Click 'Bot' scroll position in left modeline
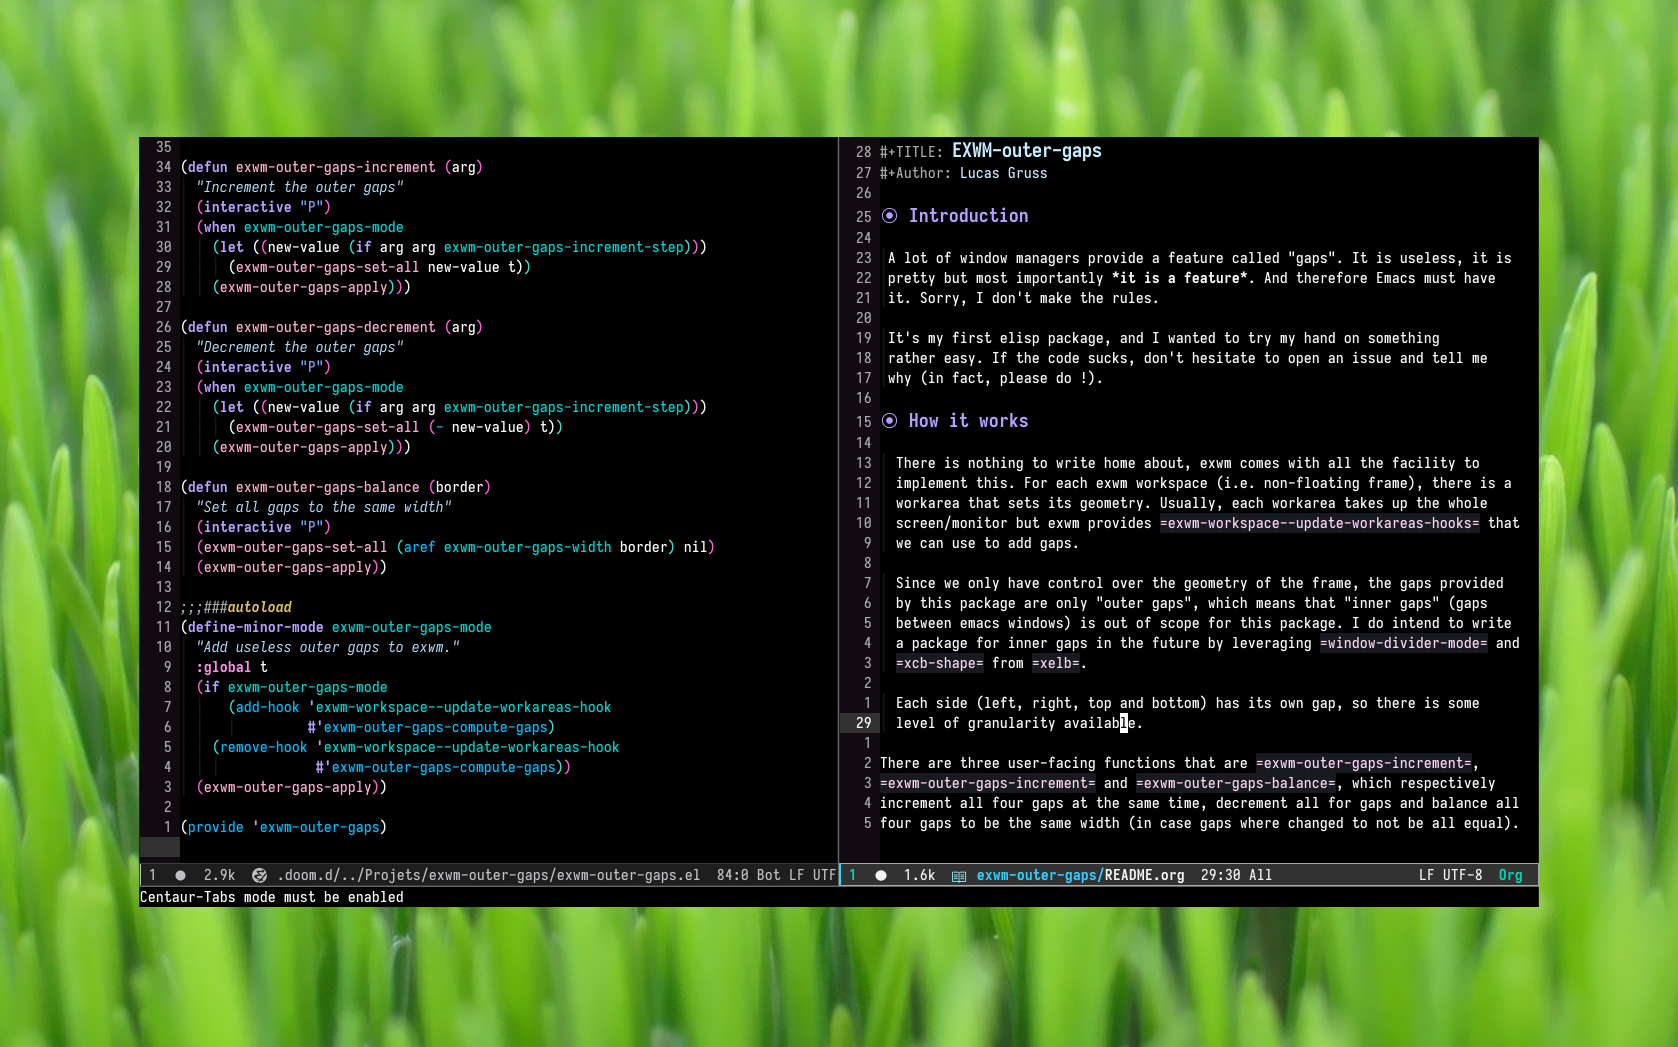The image size is (1678, 1047). coord(768,875)
